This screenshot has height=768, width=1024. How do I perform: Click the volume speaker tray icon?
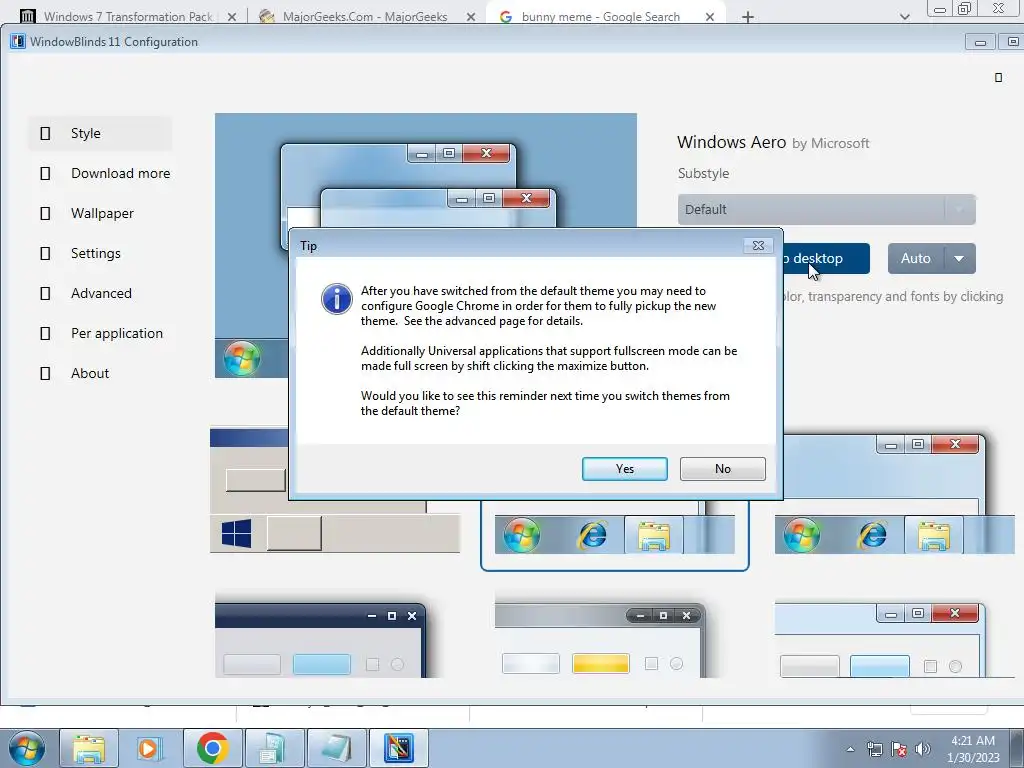[923, 749]
